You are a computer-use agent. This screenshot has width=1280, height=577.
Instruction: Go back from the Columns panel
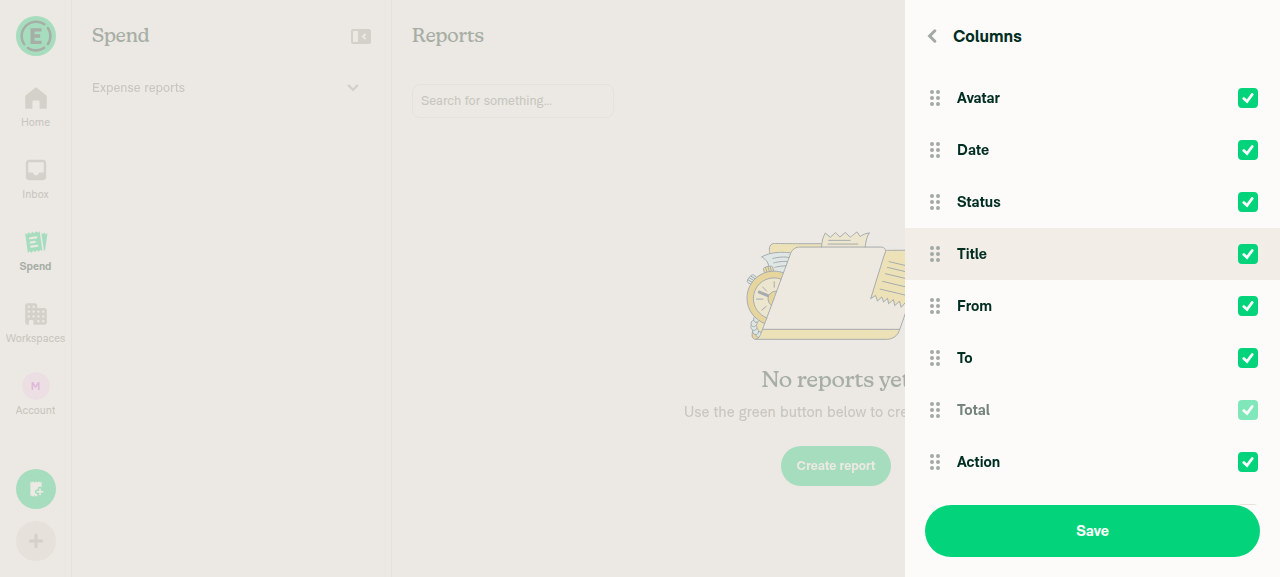(x=932, y=36)
